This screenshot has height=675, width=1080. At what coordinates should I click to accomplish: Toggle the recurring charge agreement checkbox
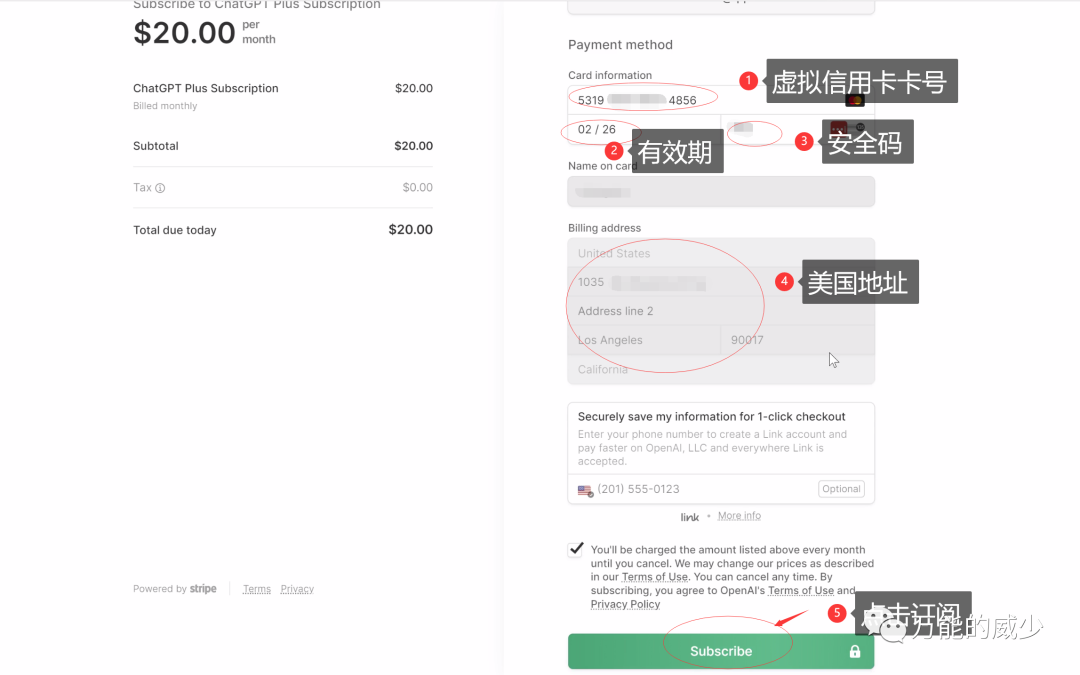point(576,549)
